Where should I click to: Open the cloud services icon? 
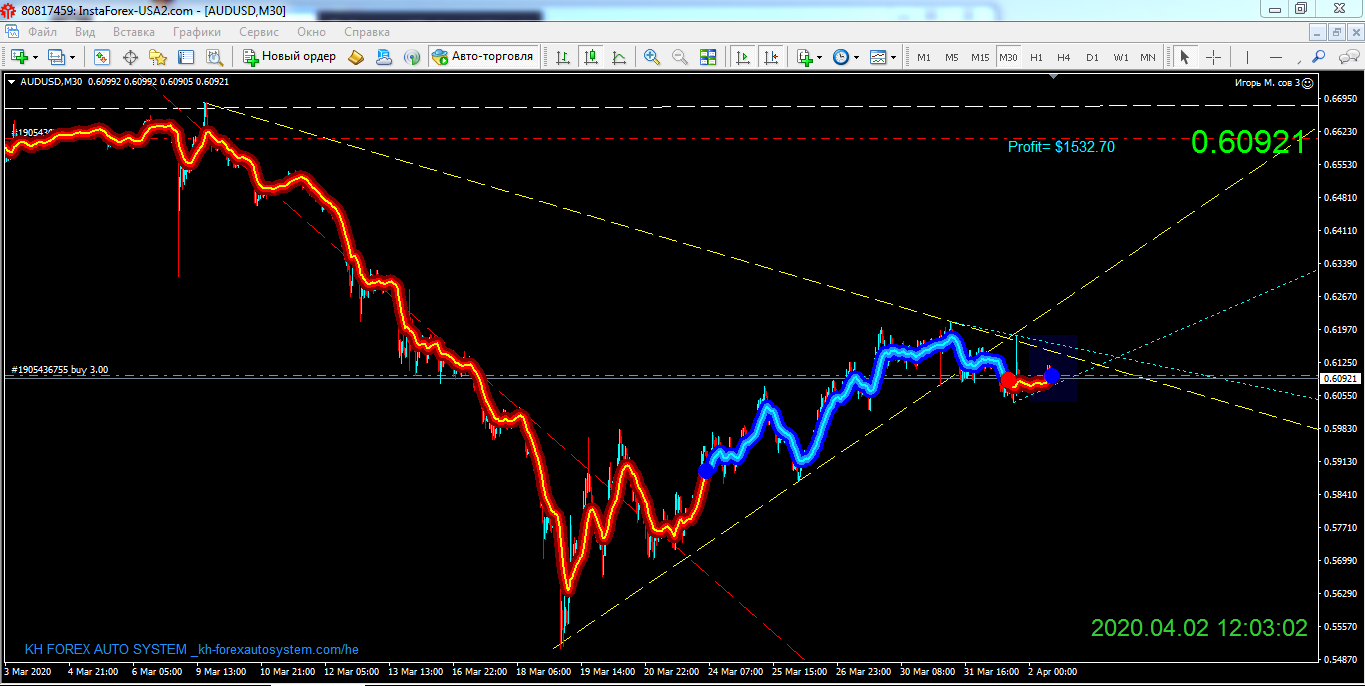point(383,57)
